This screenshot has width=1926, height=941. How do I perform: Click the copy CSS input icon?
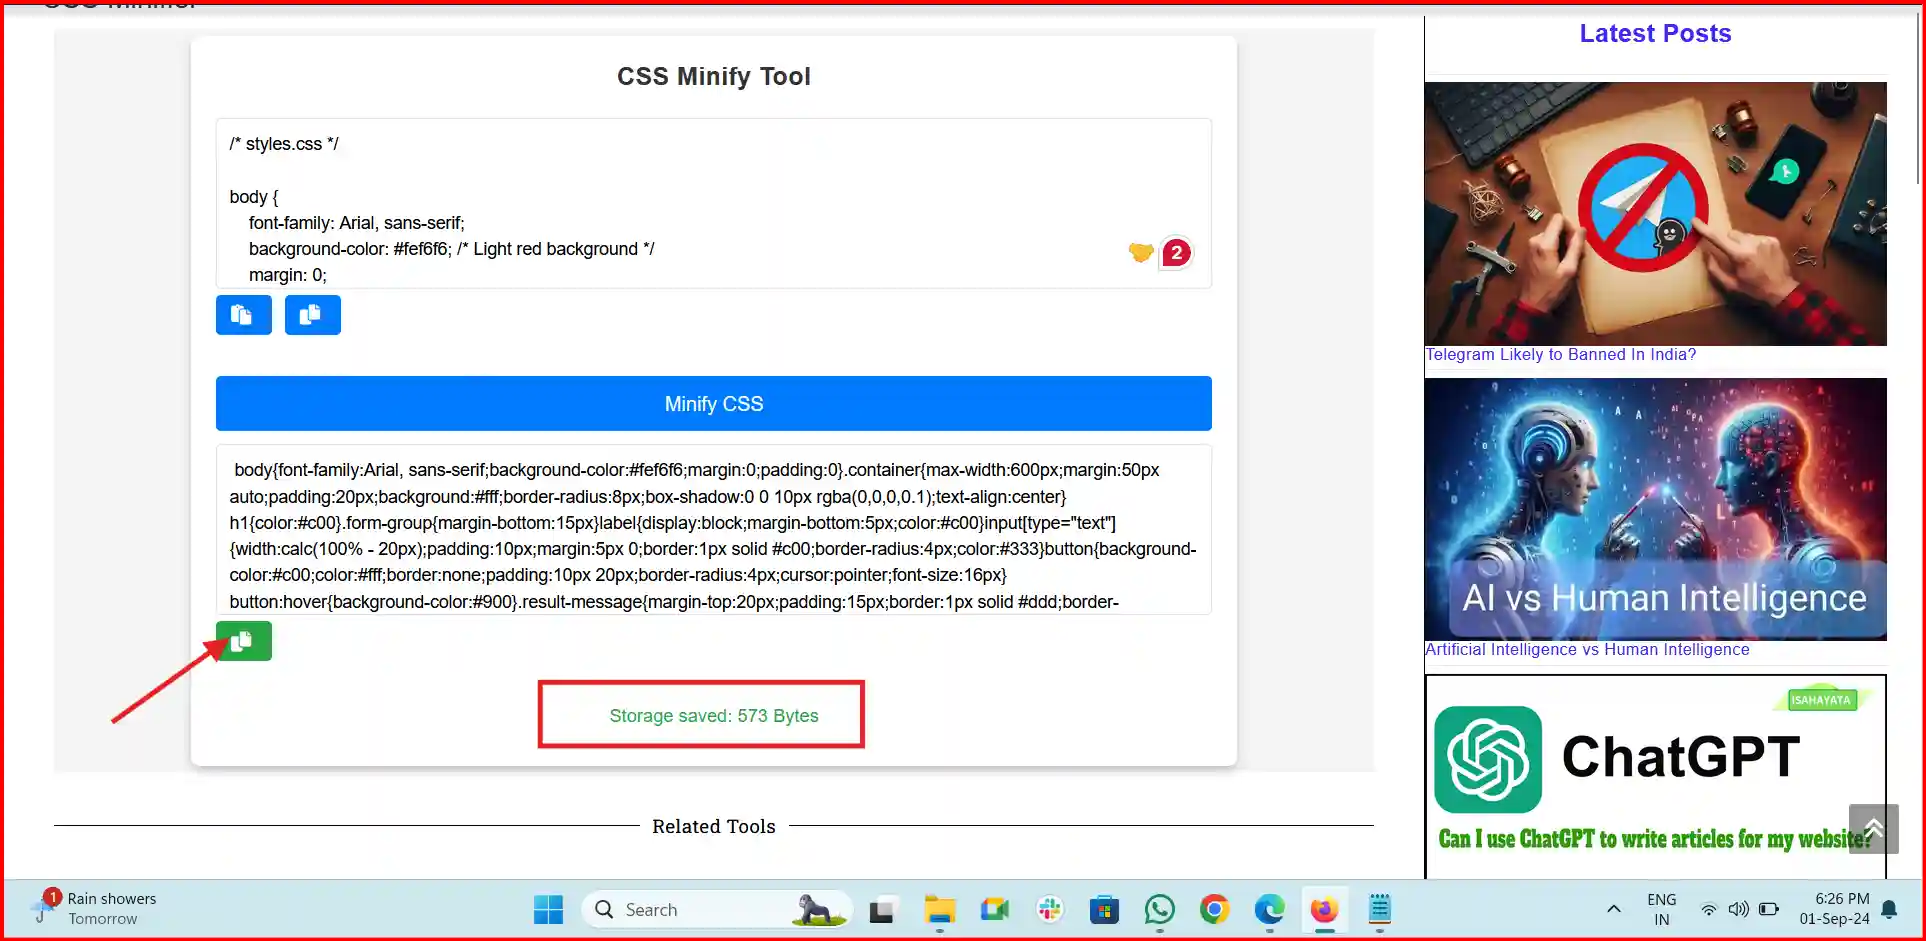pos(243,314)
